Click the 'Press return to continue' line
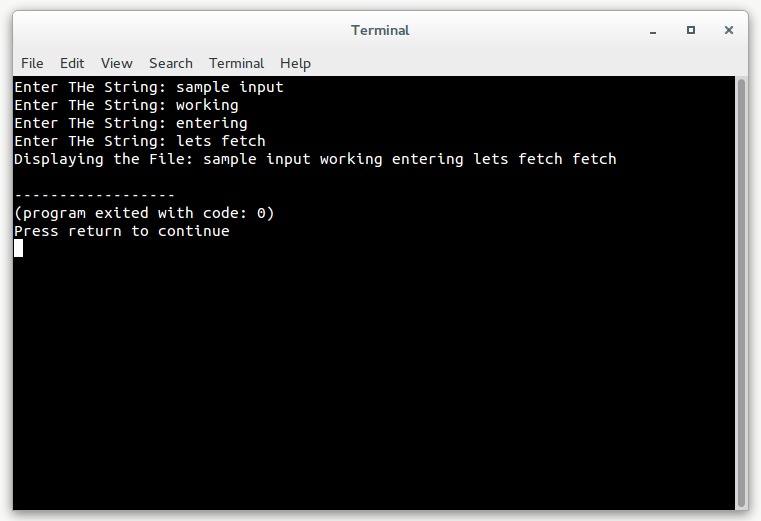 coord(122,231)
